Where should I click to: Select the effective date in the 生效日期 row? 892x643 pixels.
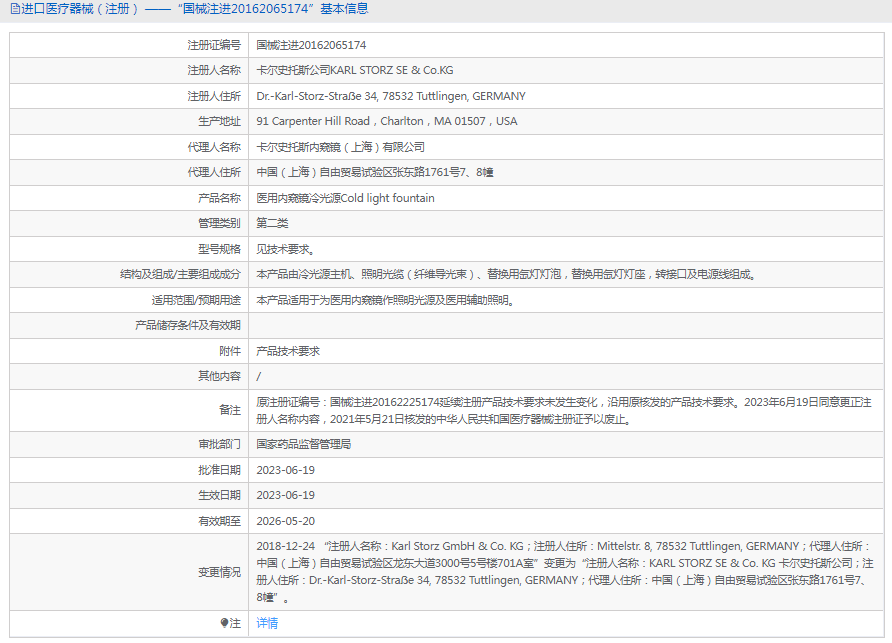pyautogui.click(x=286, y=495)
